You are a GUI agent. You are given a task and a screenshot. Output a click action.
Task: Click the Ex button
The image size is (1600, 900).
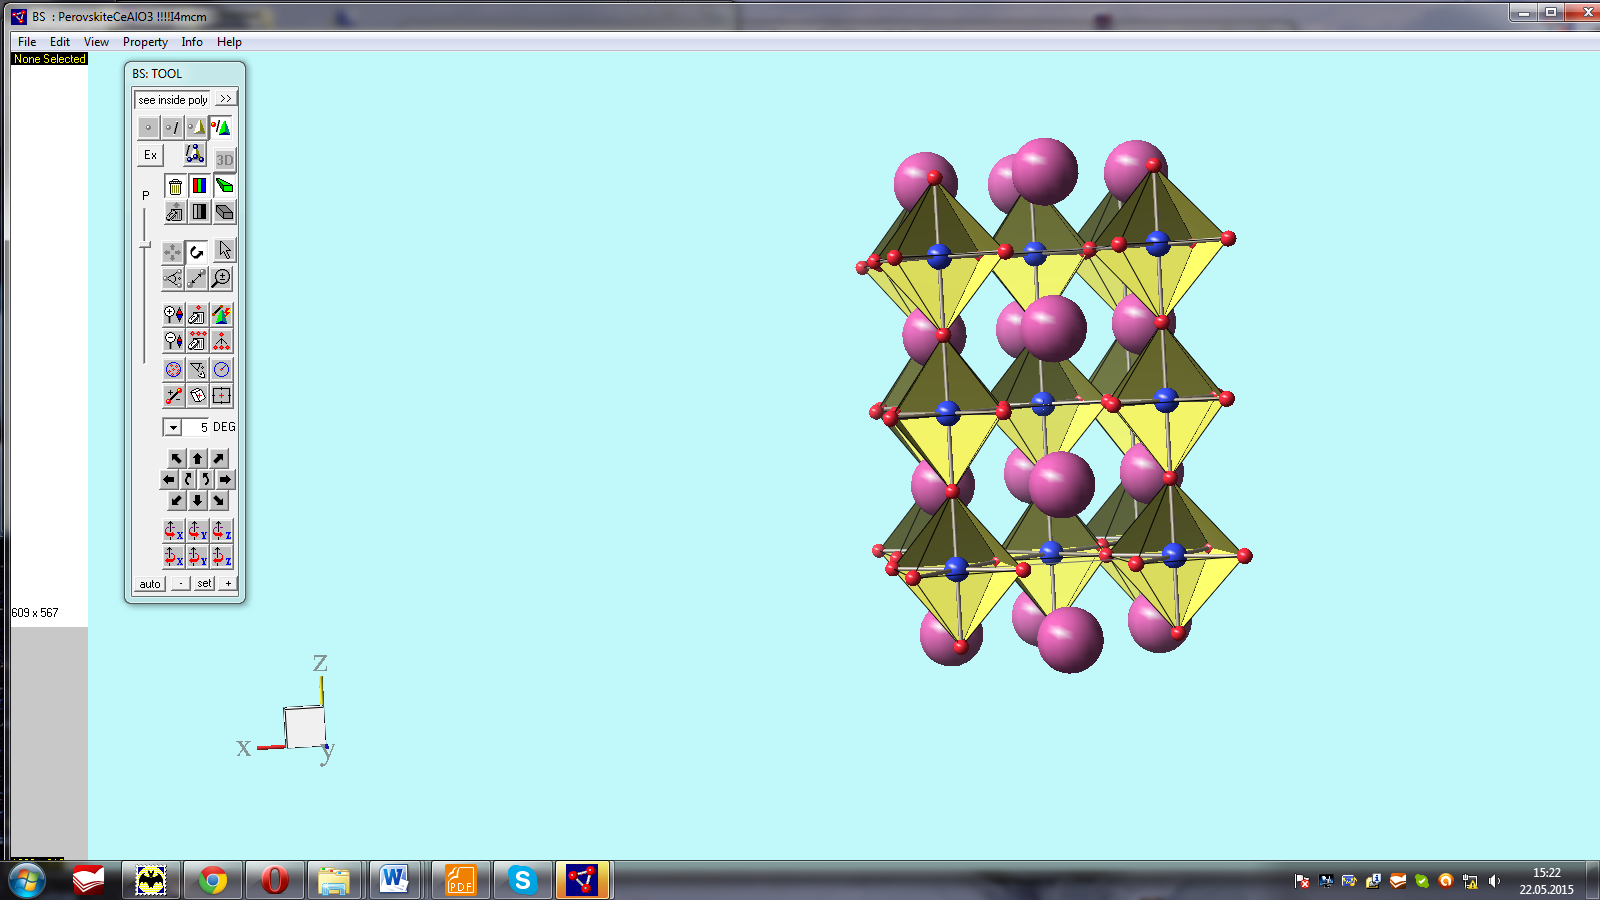(x=150, y=155)
